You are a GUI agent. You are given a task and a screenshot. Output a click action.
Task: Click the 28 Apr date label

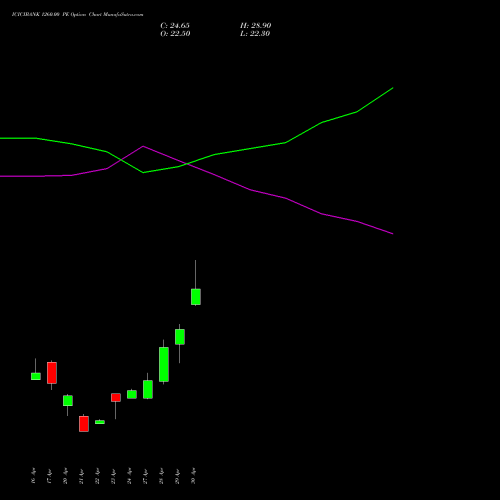(x=161, y=476)
